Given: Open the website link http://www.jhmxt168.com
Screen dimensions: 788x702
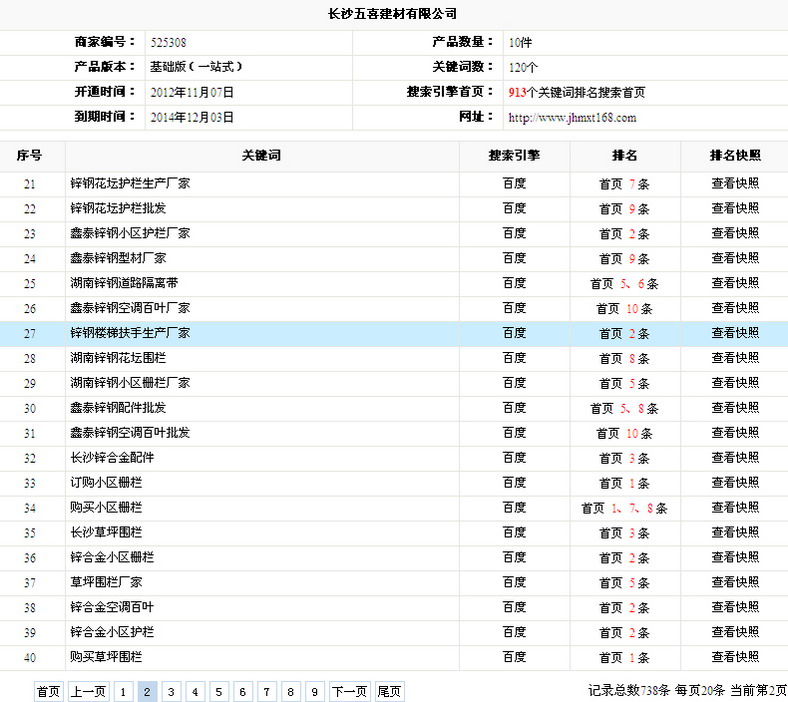Looking at the screenshot, I should pyautogui.click(x=572, y=118).
